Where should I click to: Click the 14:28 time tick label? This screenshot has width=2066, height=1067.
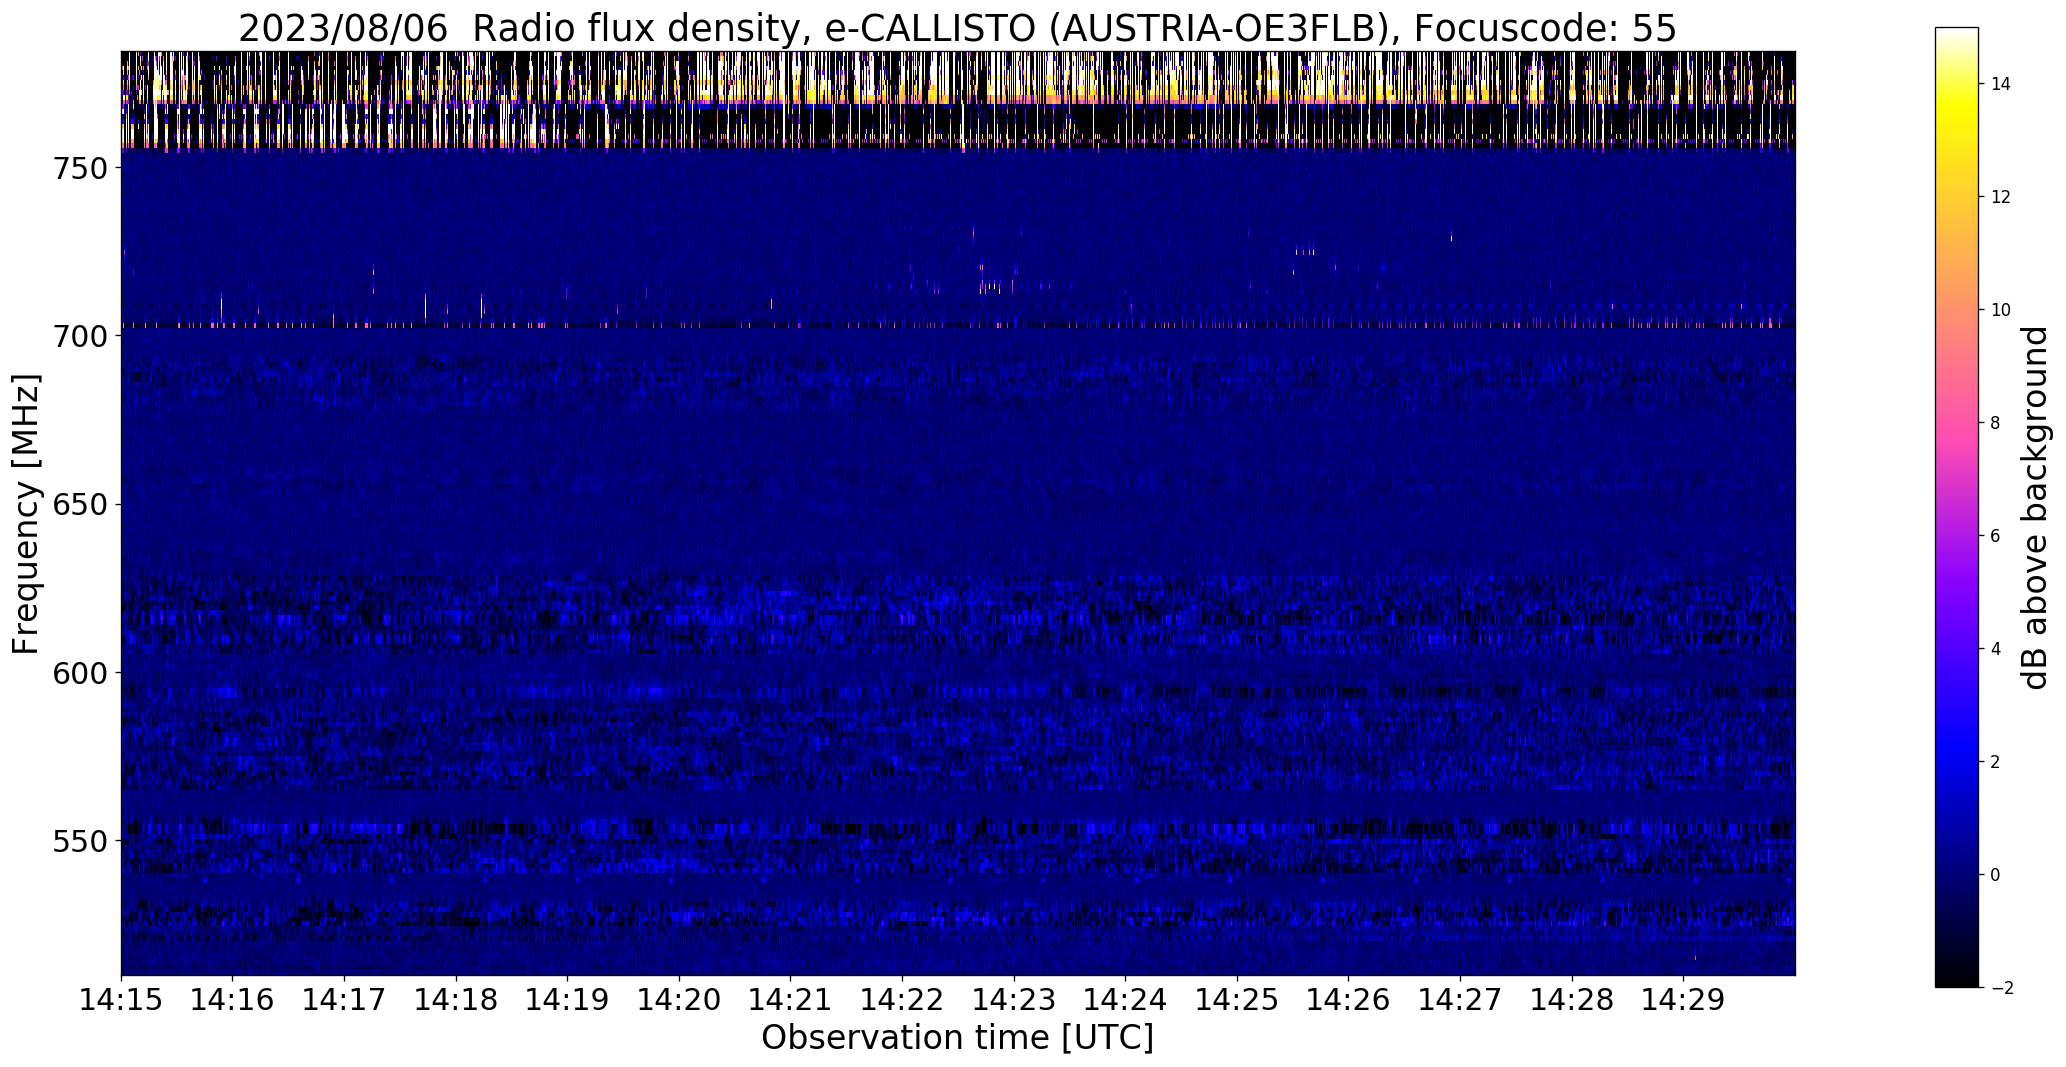[x=1573, y=1001]
